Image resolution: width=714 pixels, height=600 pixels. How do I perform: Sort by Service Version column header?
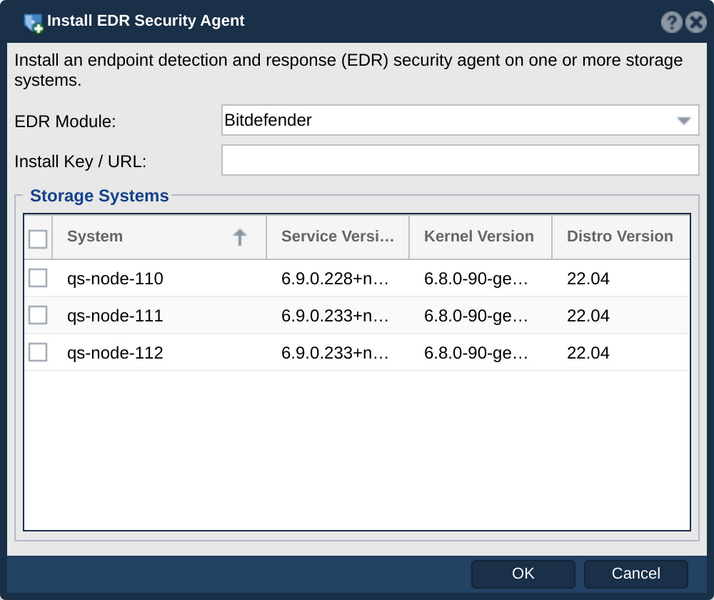pyautogui.click(x=337, y=237)
